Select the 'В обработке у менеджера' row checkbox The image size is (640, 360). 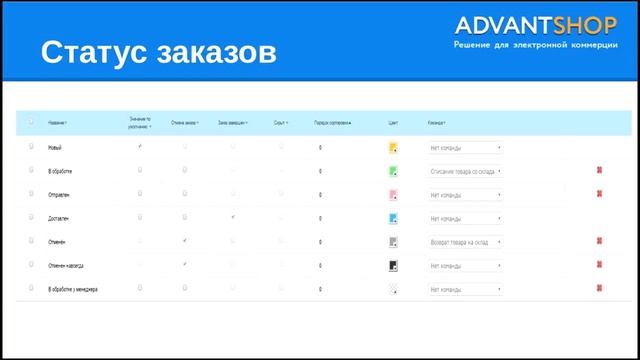pyautogui.click(x=31, y=288)
